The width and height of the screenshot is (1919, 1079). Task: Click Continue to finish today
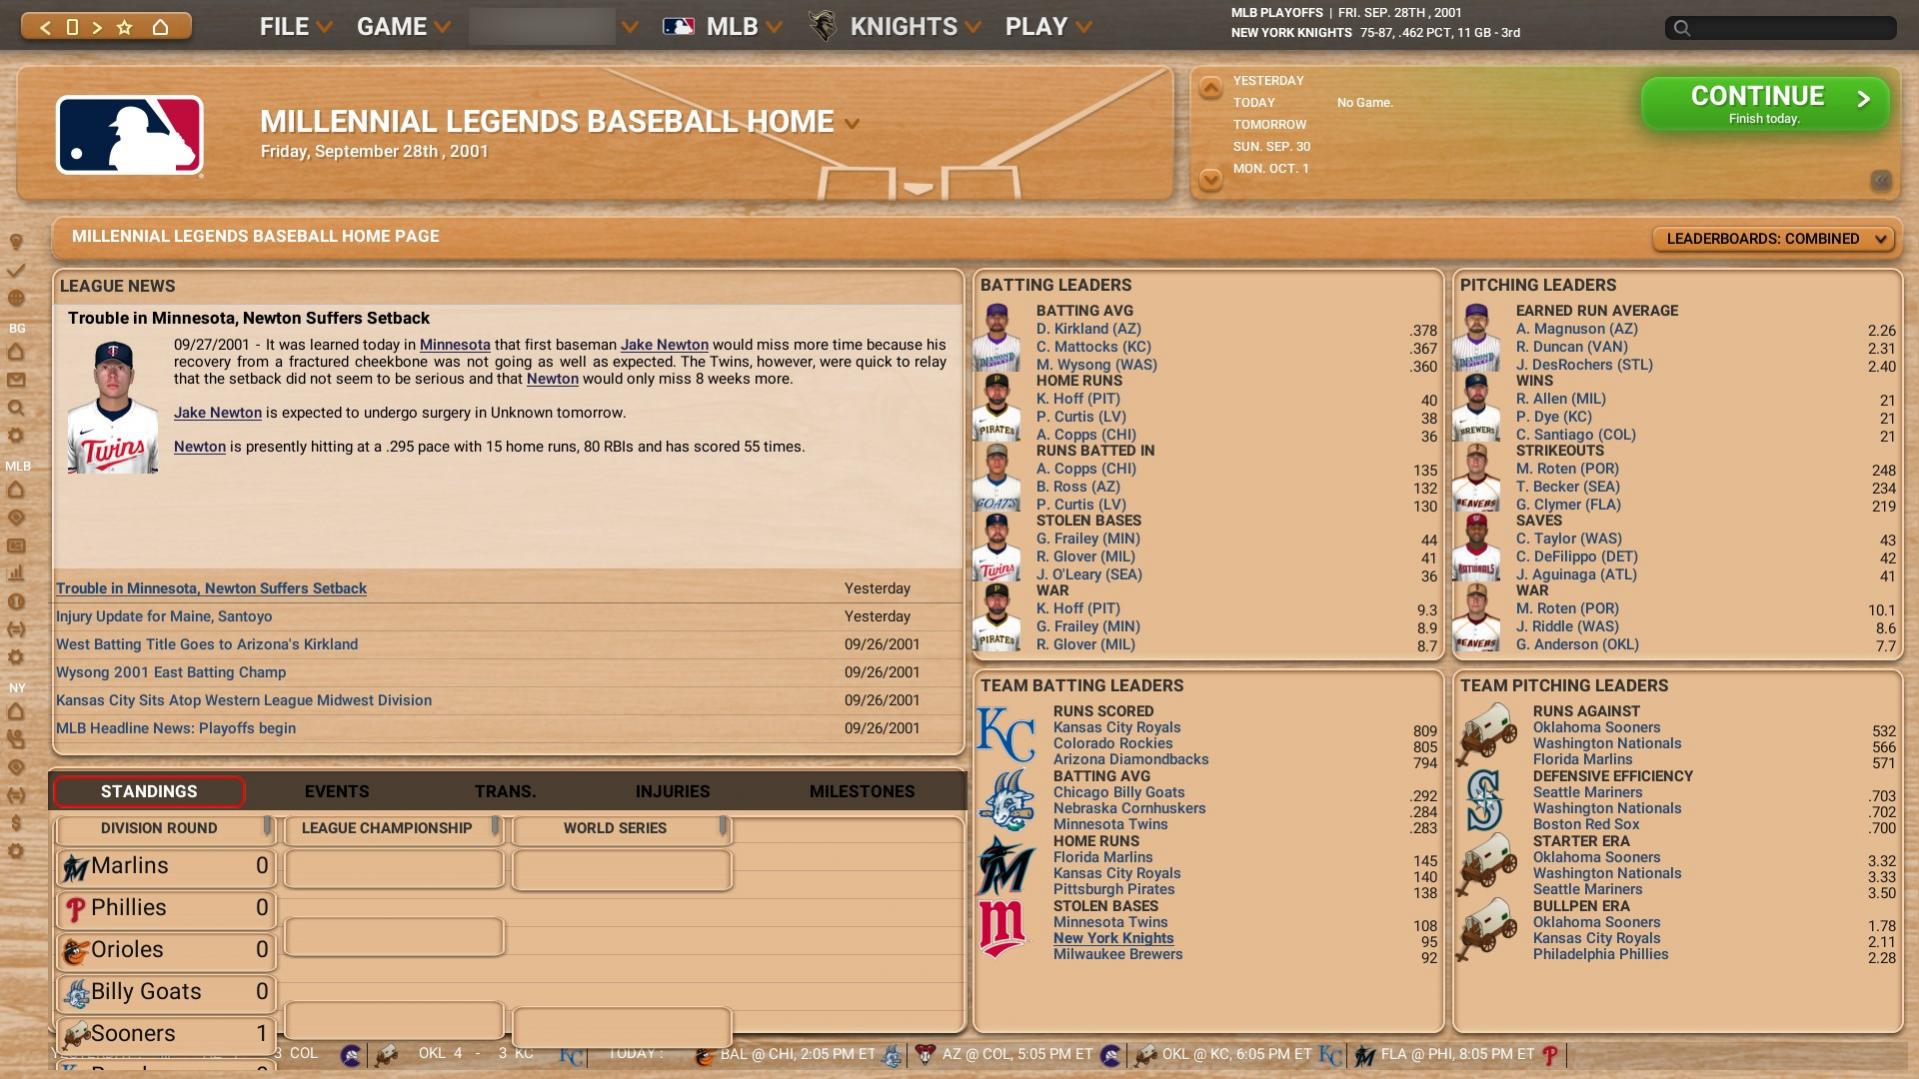tap(1765, 103)
